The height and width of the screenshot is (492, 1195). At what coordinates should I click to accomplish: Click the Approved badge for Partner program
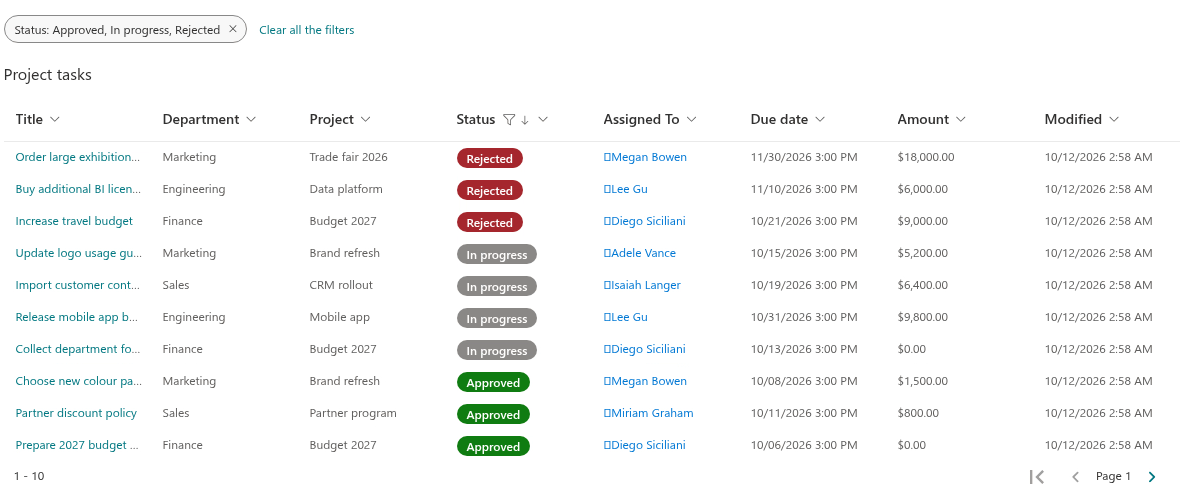493,414
